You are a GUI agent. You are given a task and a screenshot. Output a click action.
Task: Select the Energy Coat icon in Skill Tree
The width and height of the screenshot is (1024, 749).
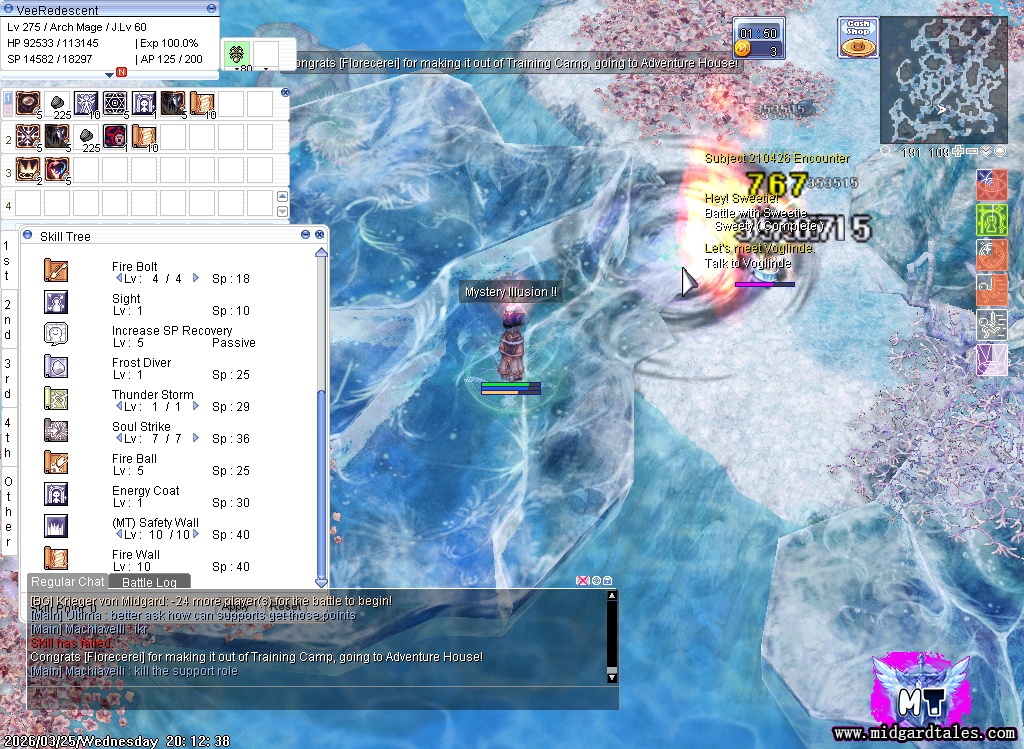click(56, 494)
